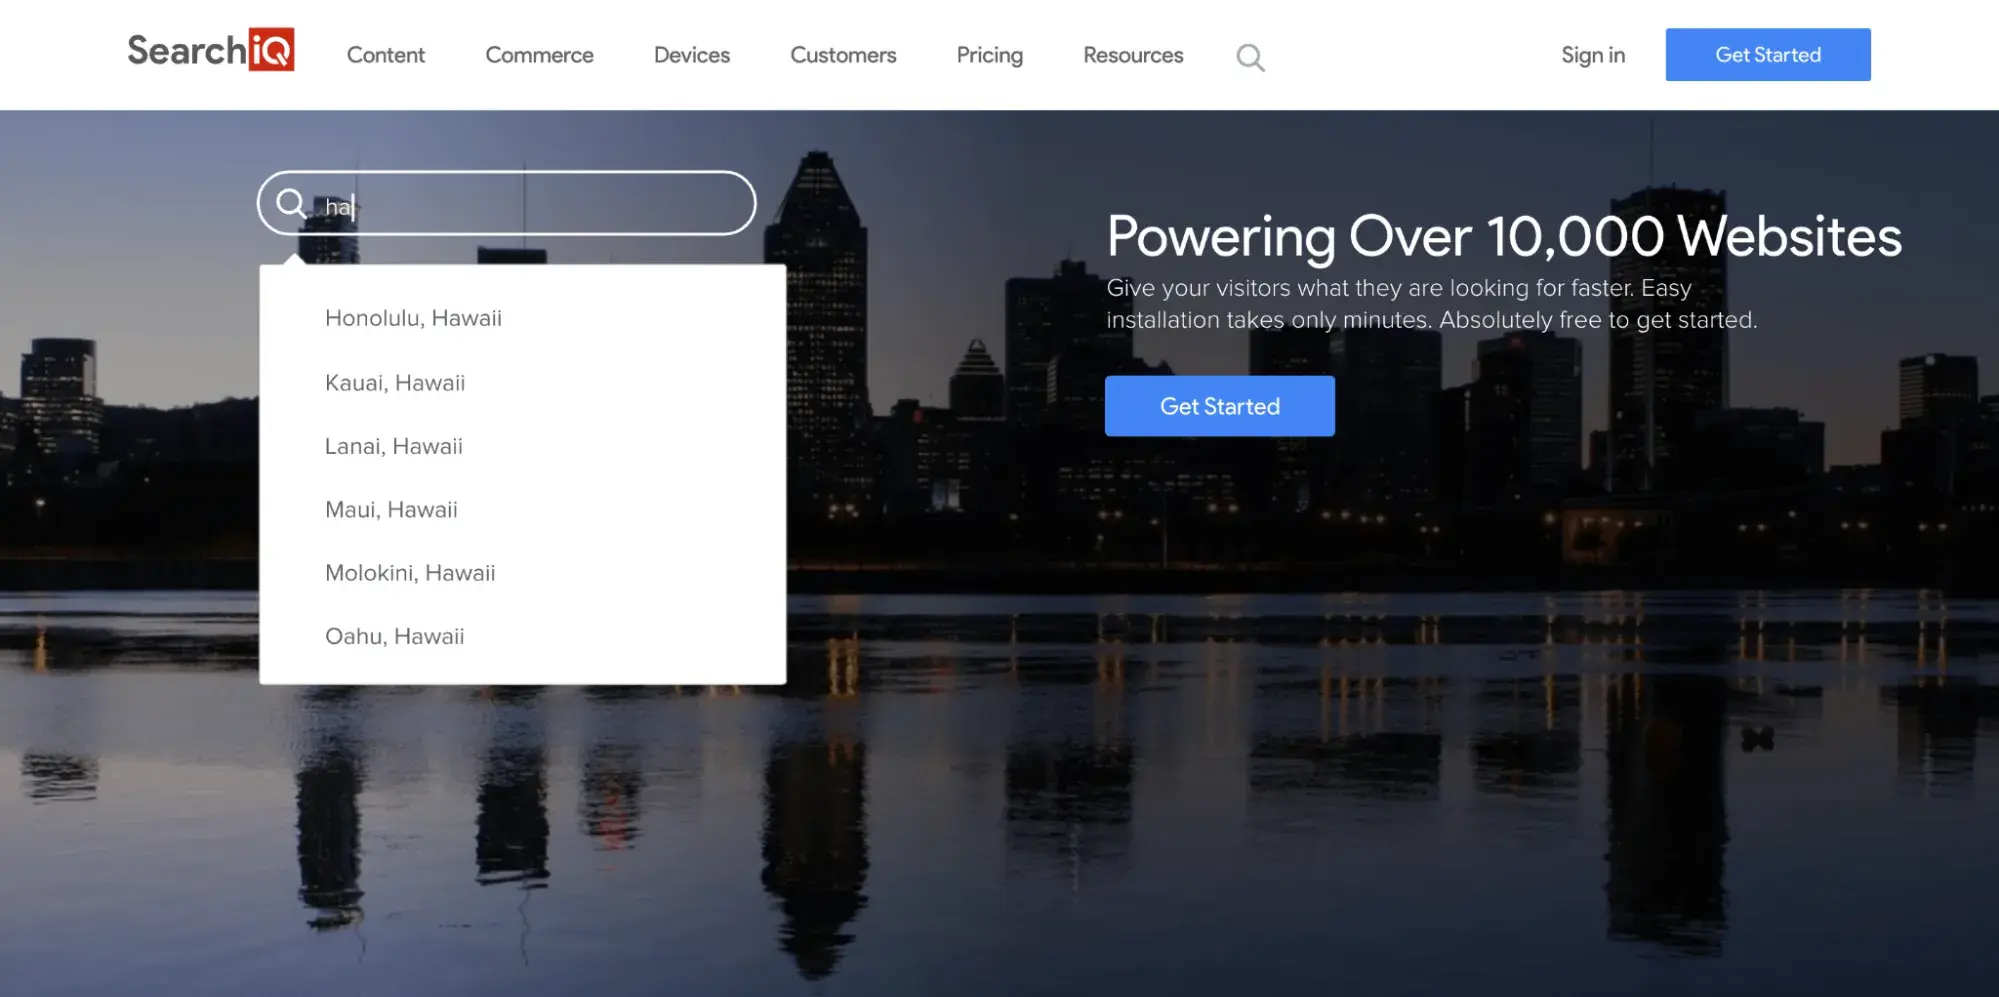Select Maui, Hawaii in the dropdown
This screenshot has height=997, width=1999.
coord(391,510)
